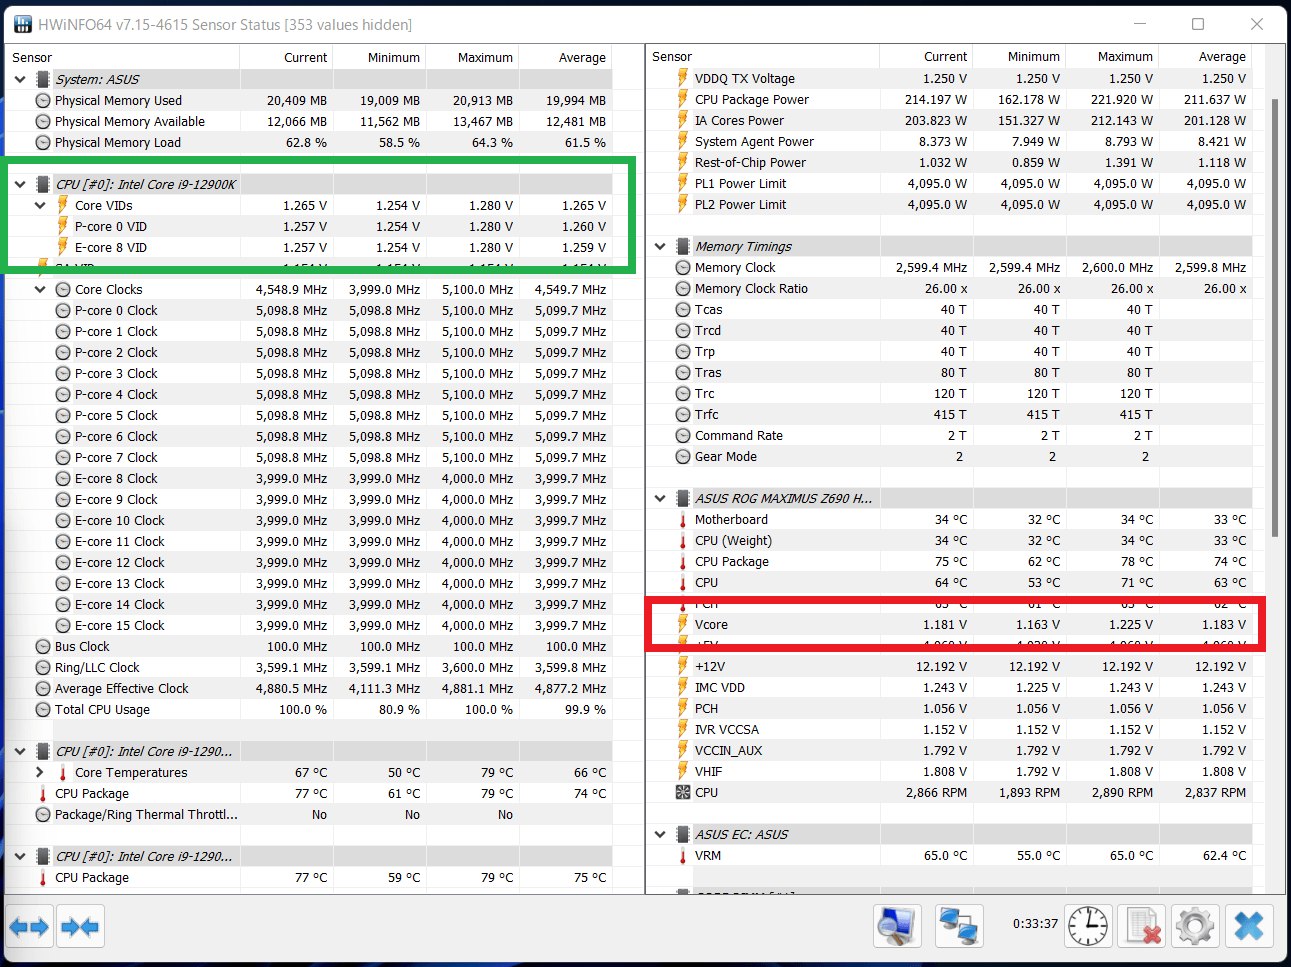Select the IMC VDD voltage row
1291x967 pixels.
pyautogui.click(x=950, y=687)
